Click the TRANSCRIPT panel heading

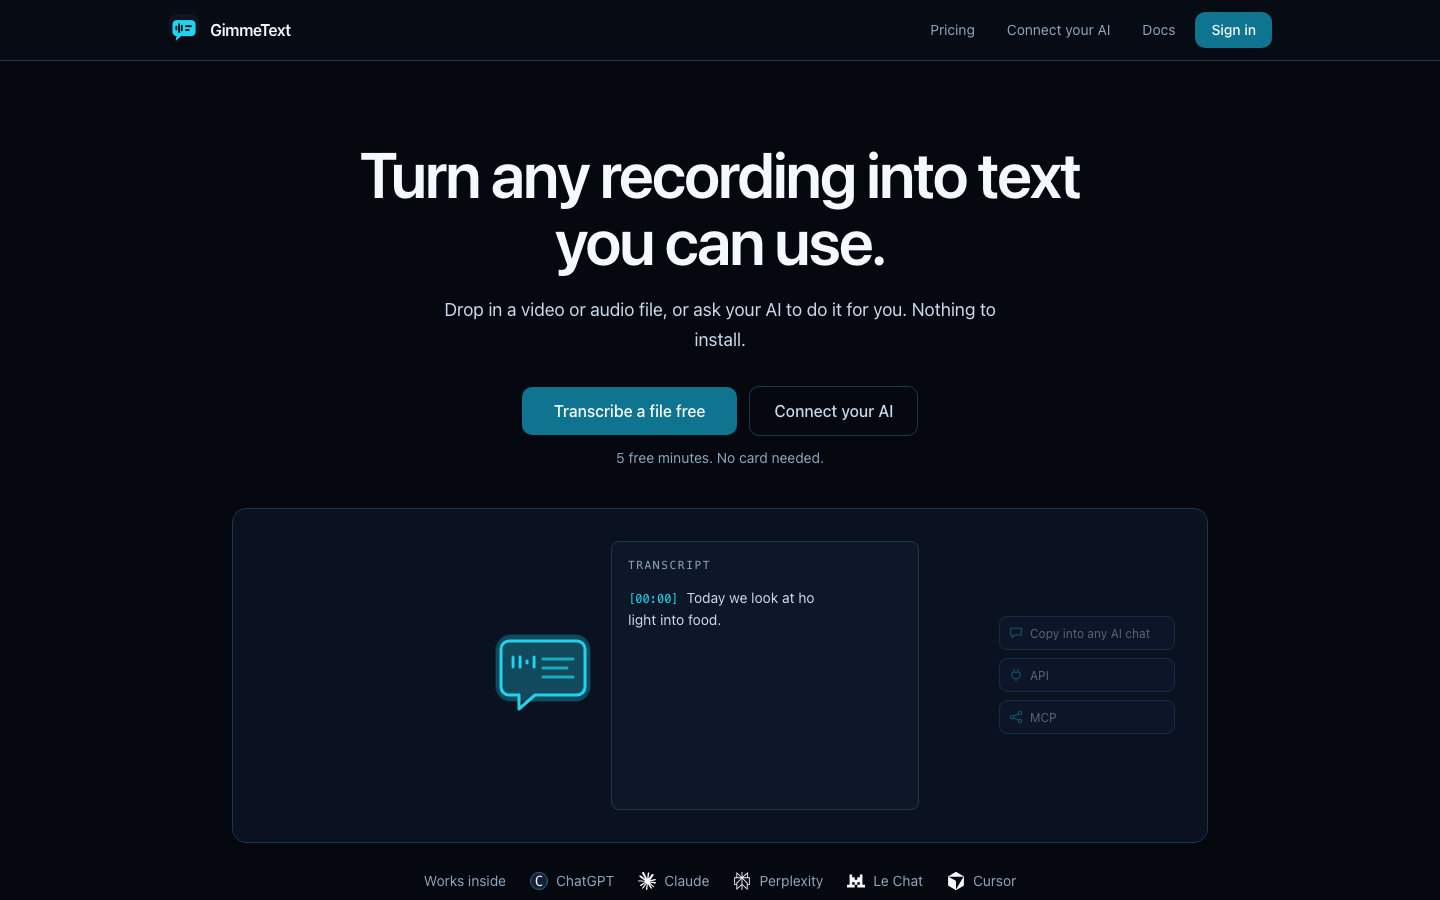pos(669,565)
